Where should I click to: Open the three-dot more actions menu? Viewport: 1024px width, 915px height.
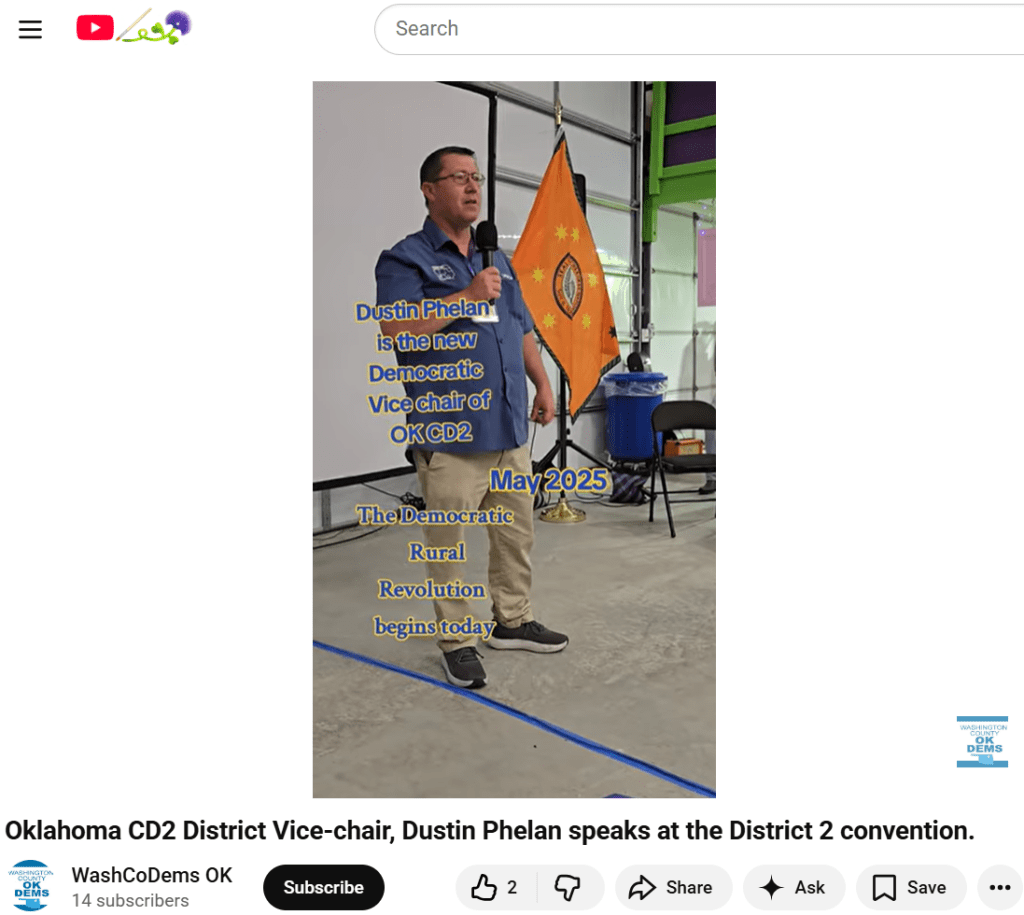click(1000, 887)
